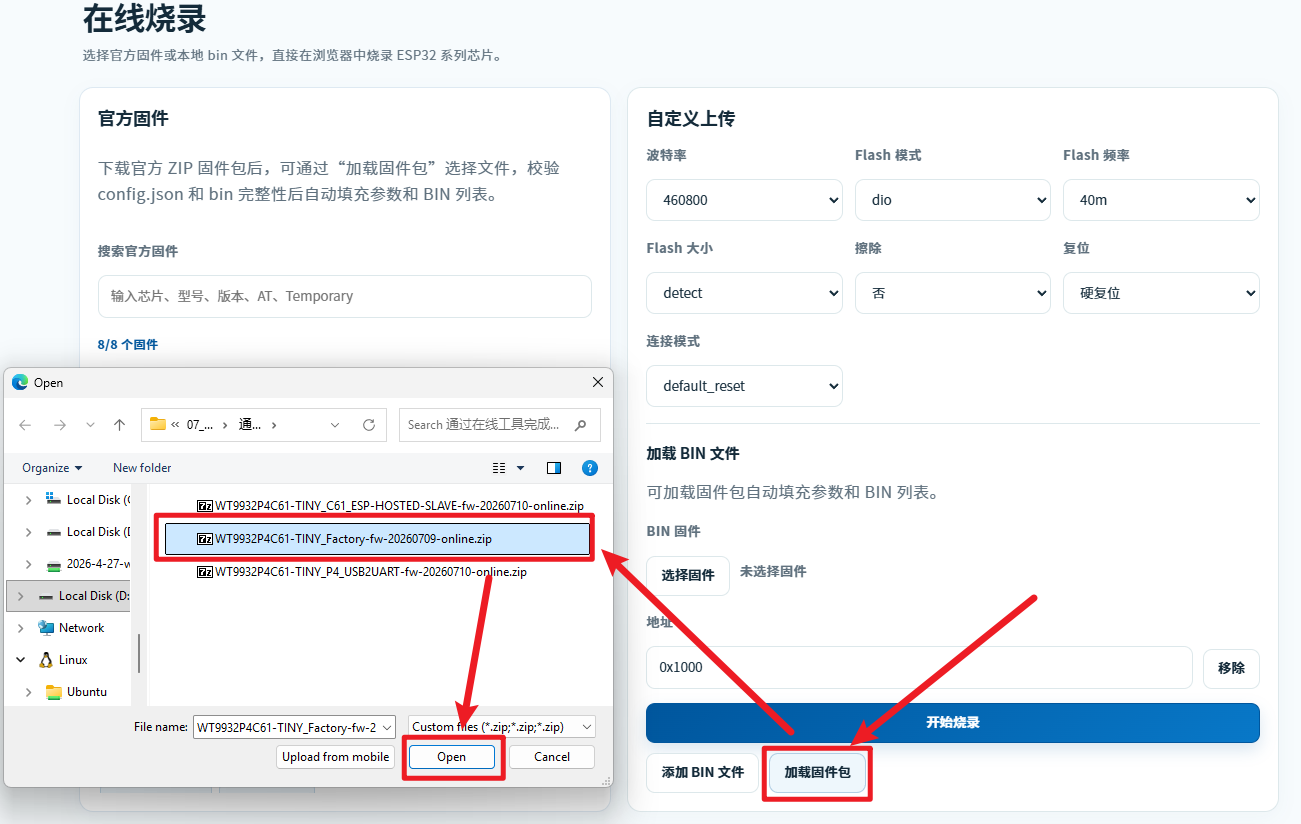Change view layout icon
The image size is (1301, 824).
click(499, 468)
